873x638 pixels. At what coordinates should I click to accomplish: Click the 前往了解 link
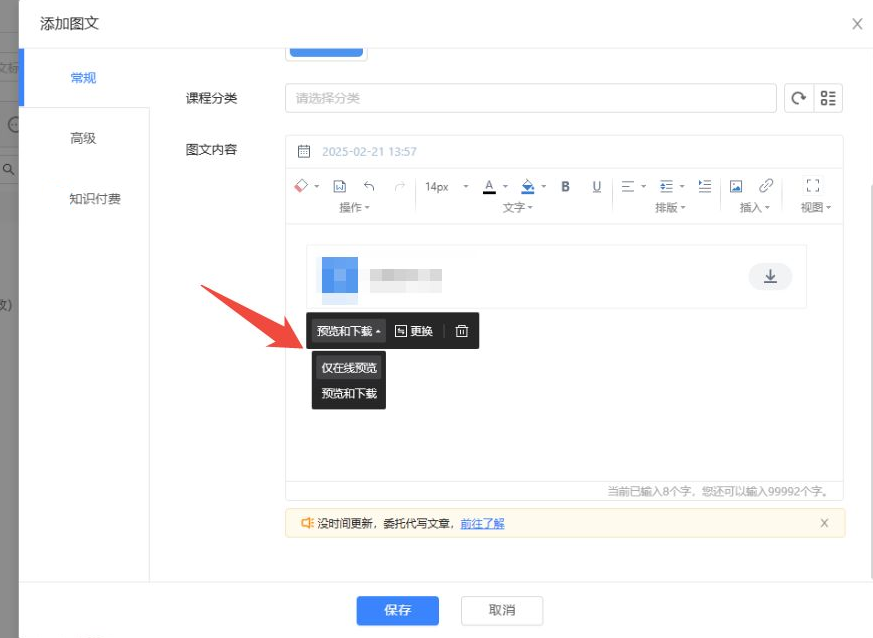pos(482,523)
